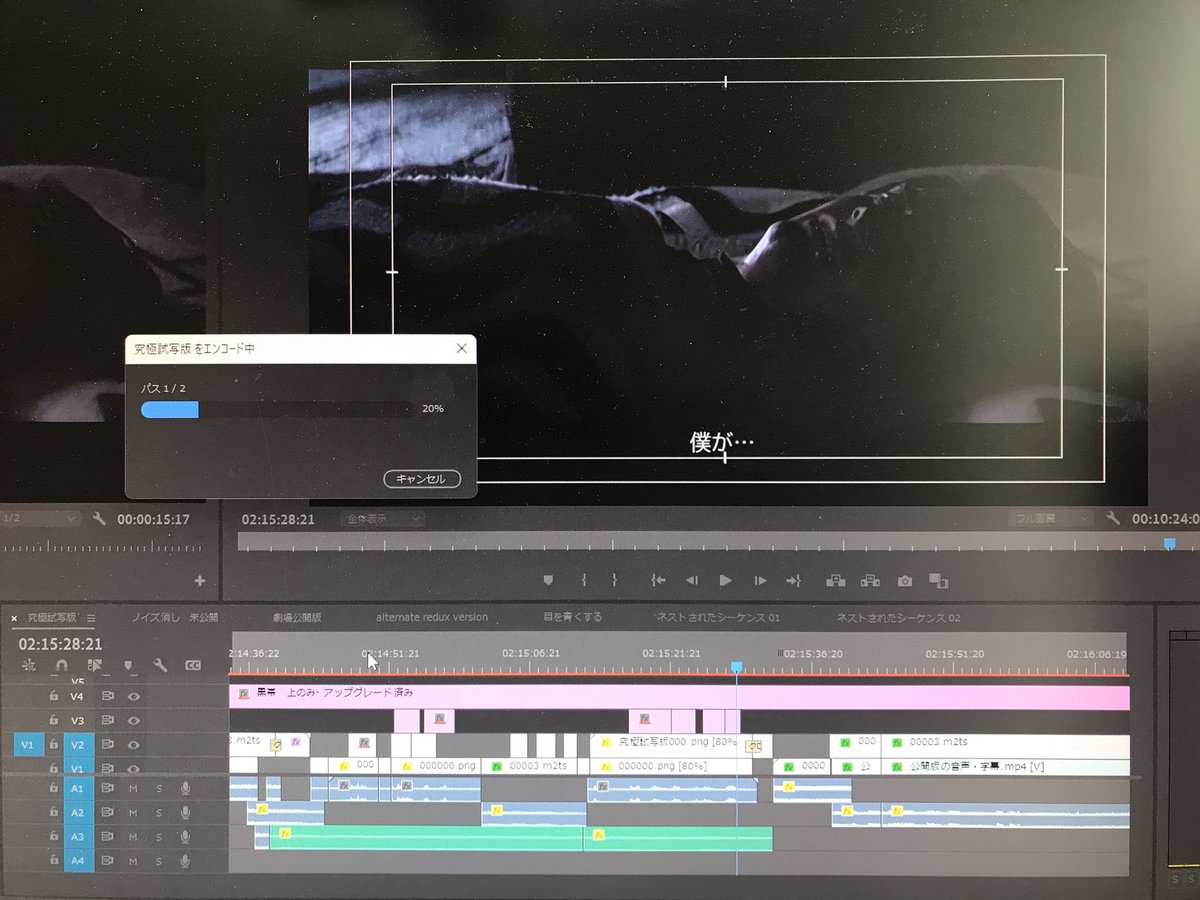Click the Lift button
Image resolution: width=1200 pixels, height=900 pixels.
[836, 580]
